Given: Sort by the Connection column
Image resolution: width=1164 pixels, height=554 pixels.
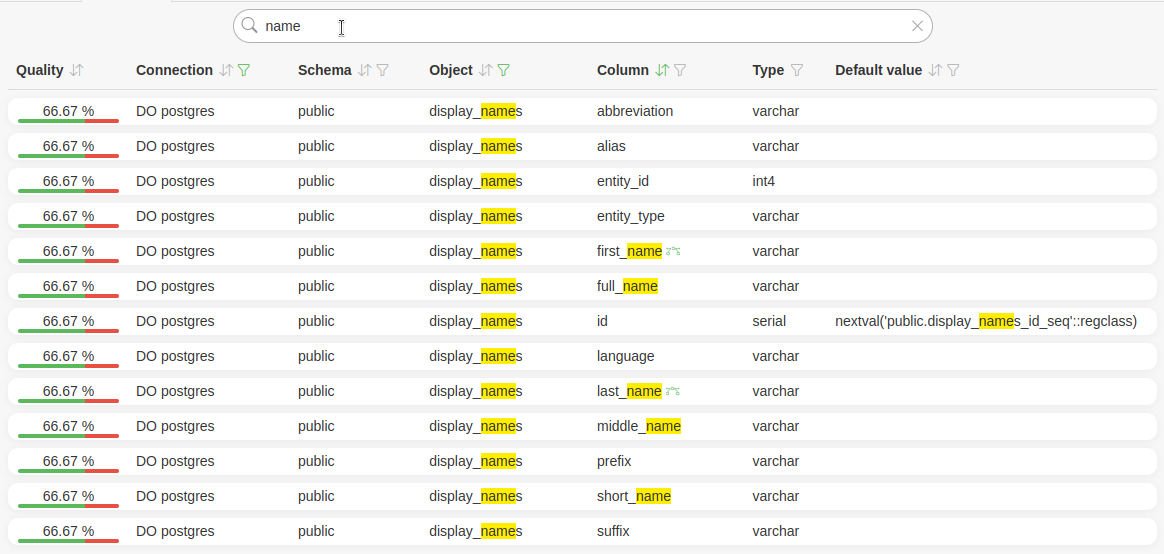Looking at the screenshot, I should click(x=226, y=71).
